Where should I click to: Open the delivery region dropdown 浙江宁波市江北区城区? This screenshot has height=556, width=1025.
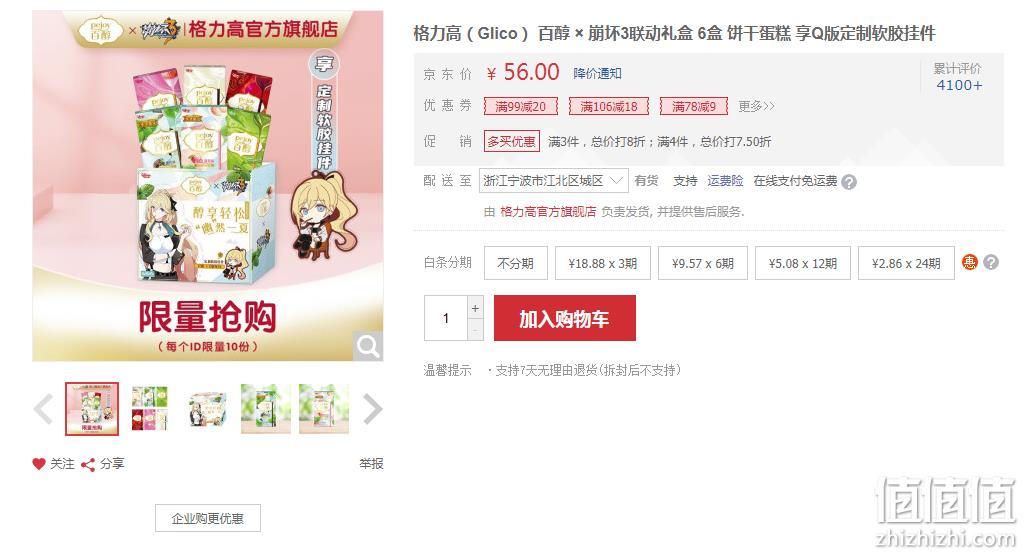click(x=554, y=181)
